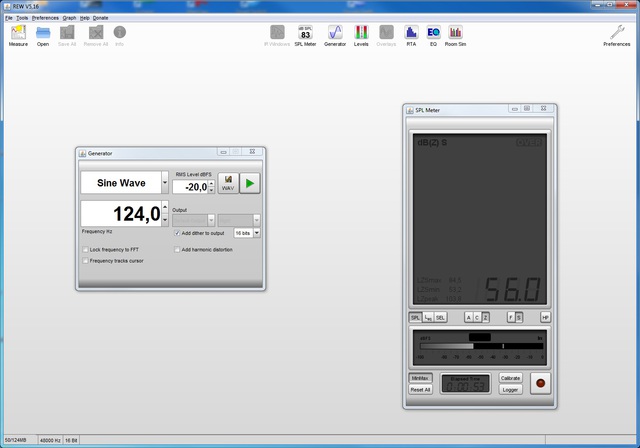Open the Levels tool in the toolbar
640x448 pixels.
[x=361, y=36]
